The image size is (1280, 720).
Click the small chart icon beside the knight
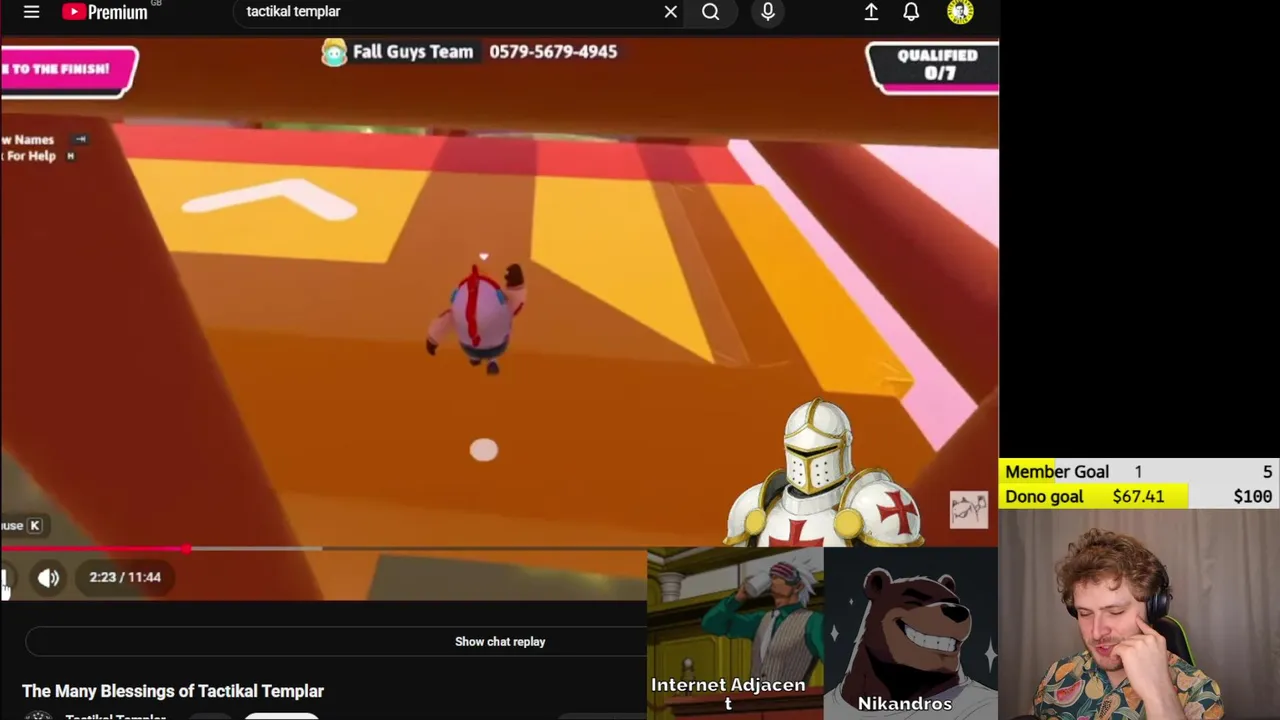[x=968, y=510]
